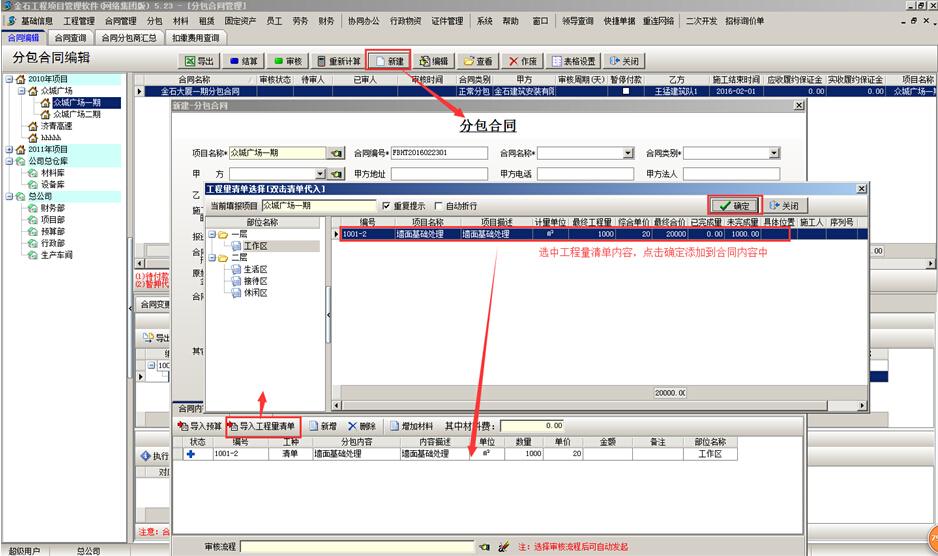Image resolution: width=938 pixels, height=556 pixels.
Task: Enable the 自动折行 checkbox
Action: click(x=438, y=206)
